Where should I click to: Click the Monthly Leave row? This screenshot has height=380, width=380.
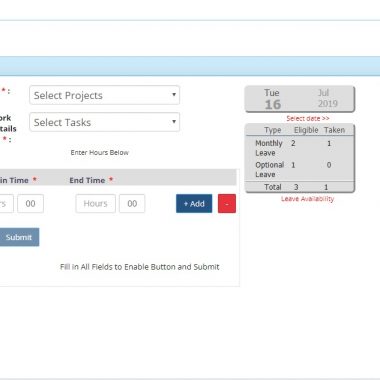tap(300, 148)
